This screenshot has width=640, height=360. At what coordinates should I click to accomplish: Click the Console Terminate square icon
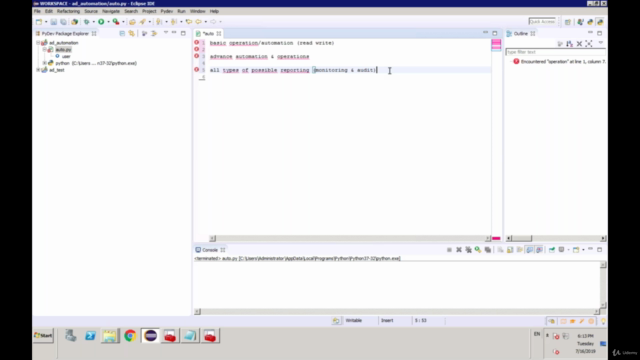(x=449, y=250)
